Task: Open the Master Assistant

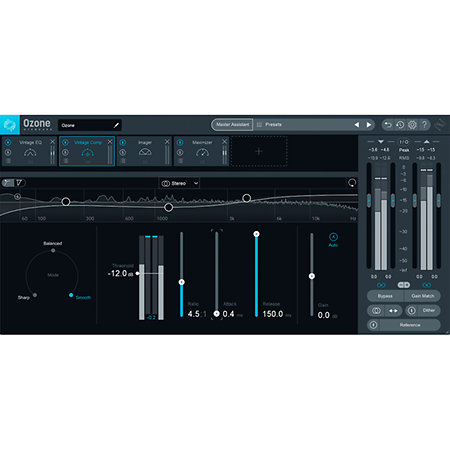Action: point(232,125)
